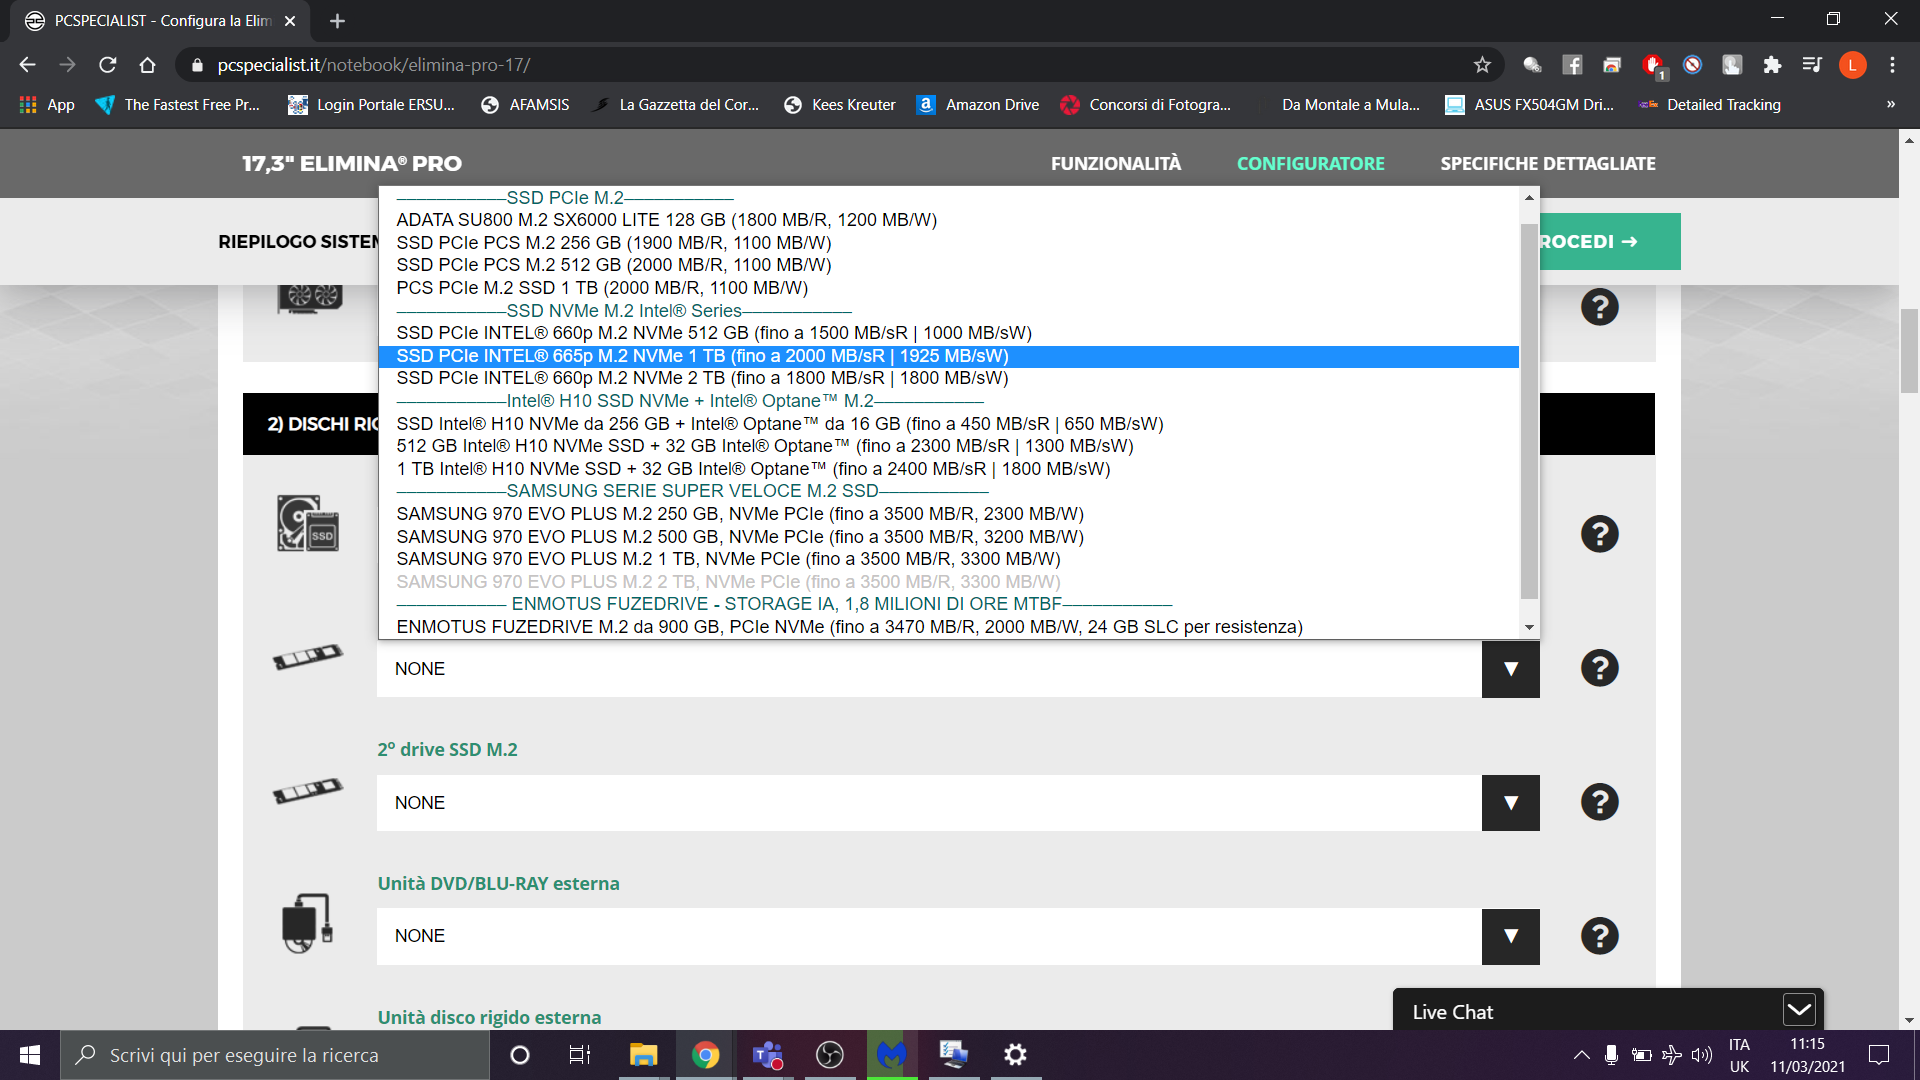1920x1080 pixels.
Task: Open help for Unità DVD/BLU-RAY esterna
Action: (1599, 936)
